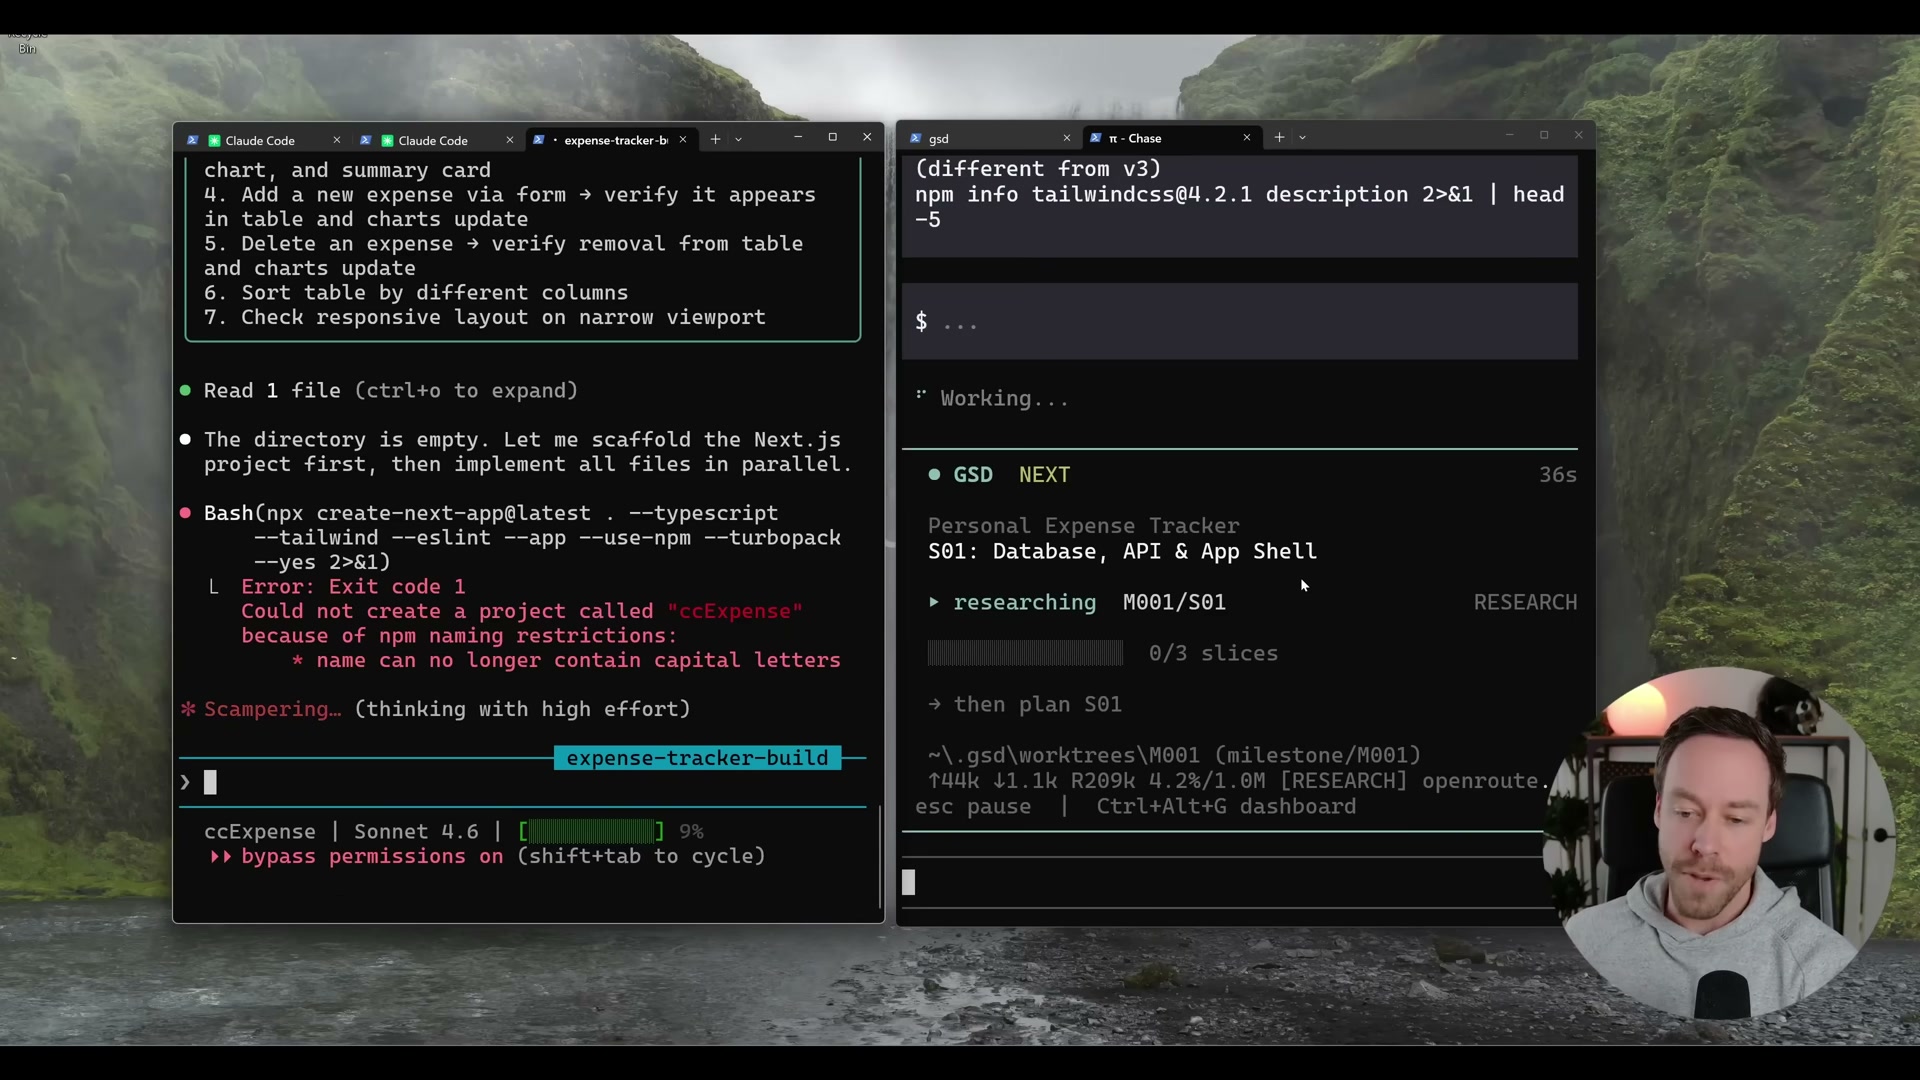
Task: Click the expense-tracker-build label badge
Action: point(697,758)
